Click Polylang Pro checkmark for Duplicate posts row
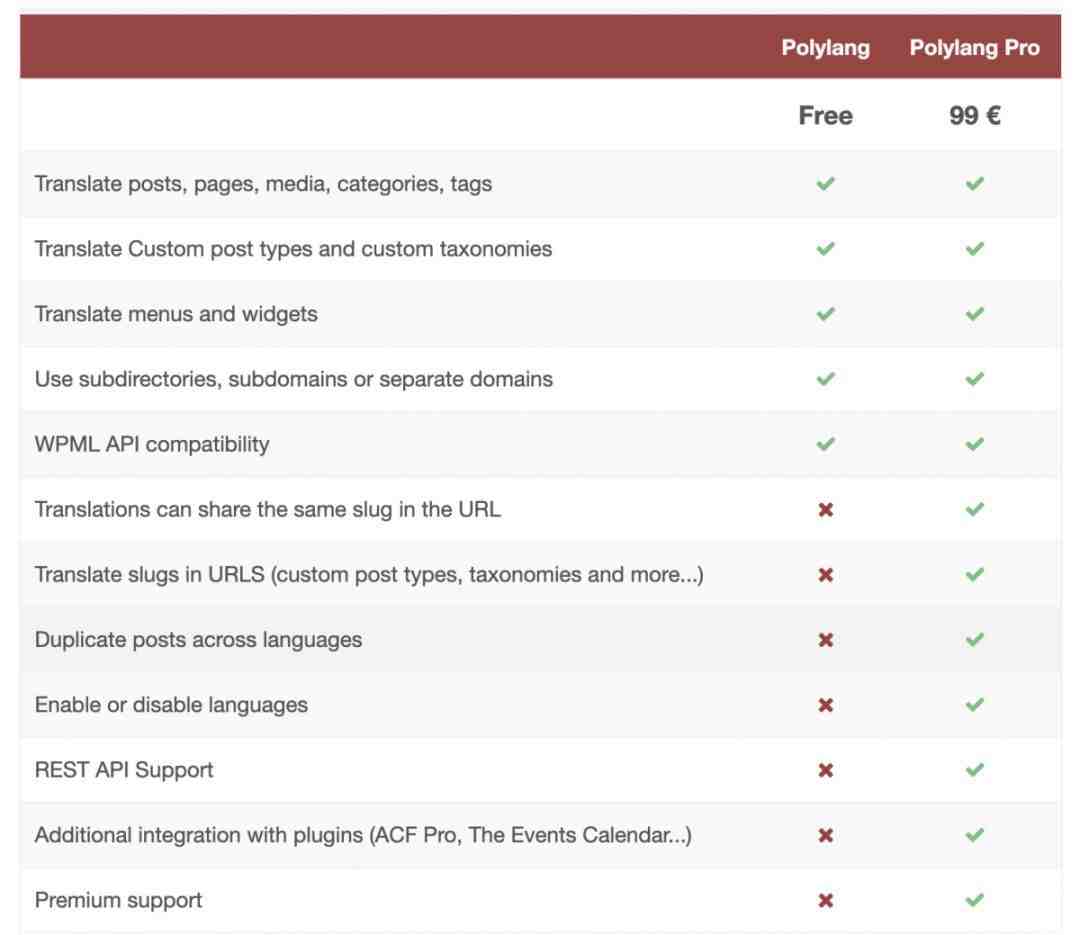1080x935 pixels. pyautogui.click(x=974, y=640)
